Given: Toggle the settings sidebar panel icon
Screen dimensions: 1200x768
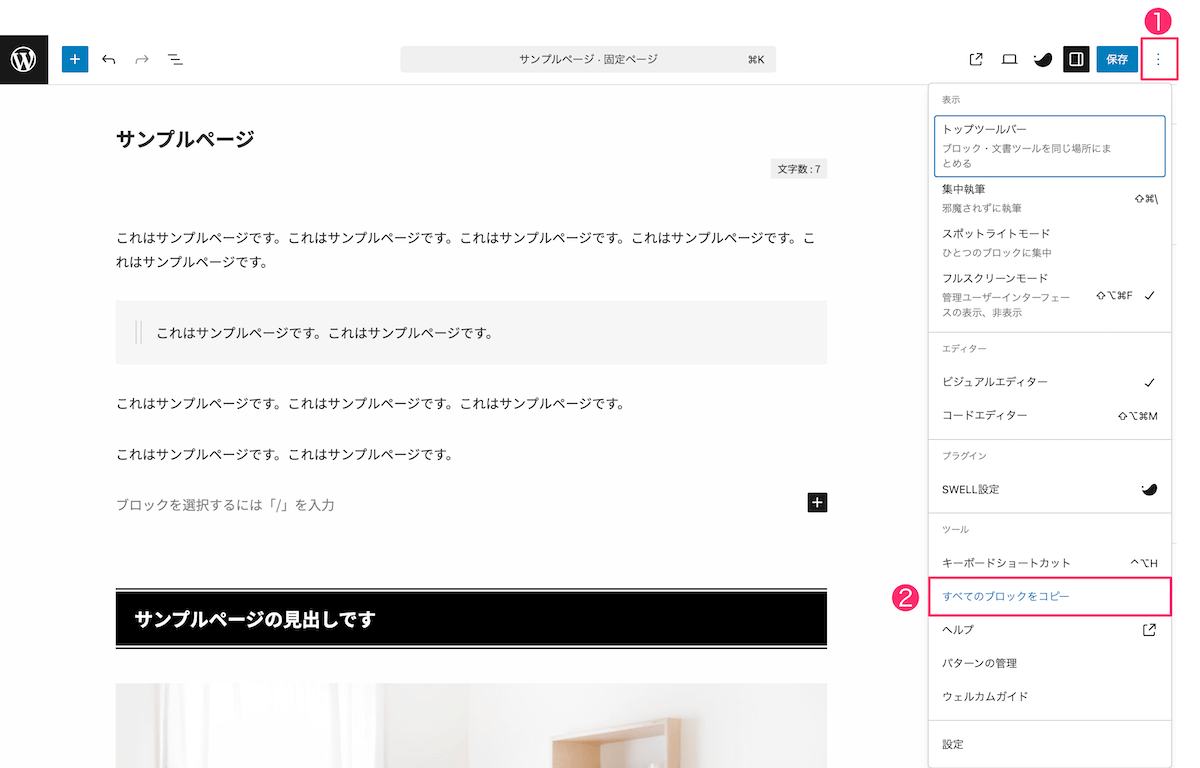Looking at the screenshot, I should click(1076, 59).
